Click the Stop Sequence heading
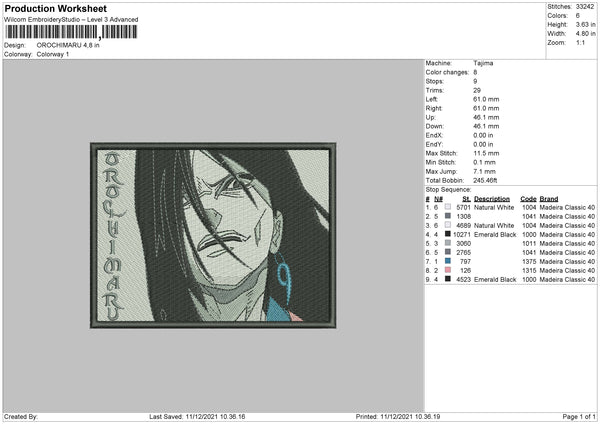This screenshot has height=424, width=600. coord(448,190)
